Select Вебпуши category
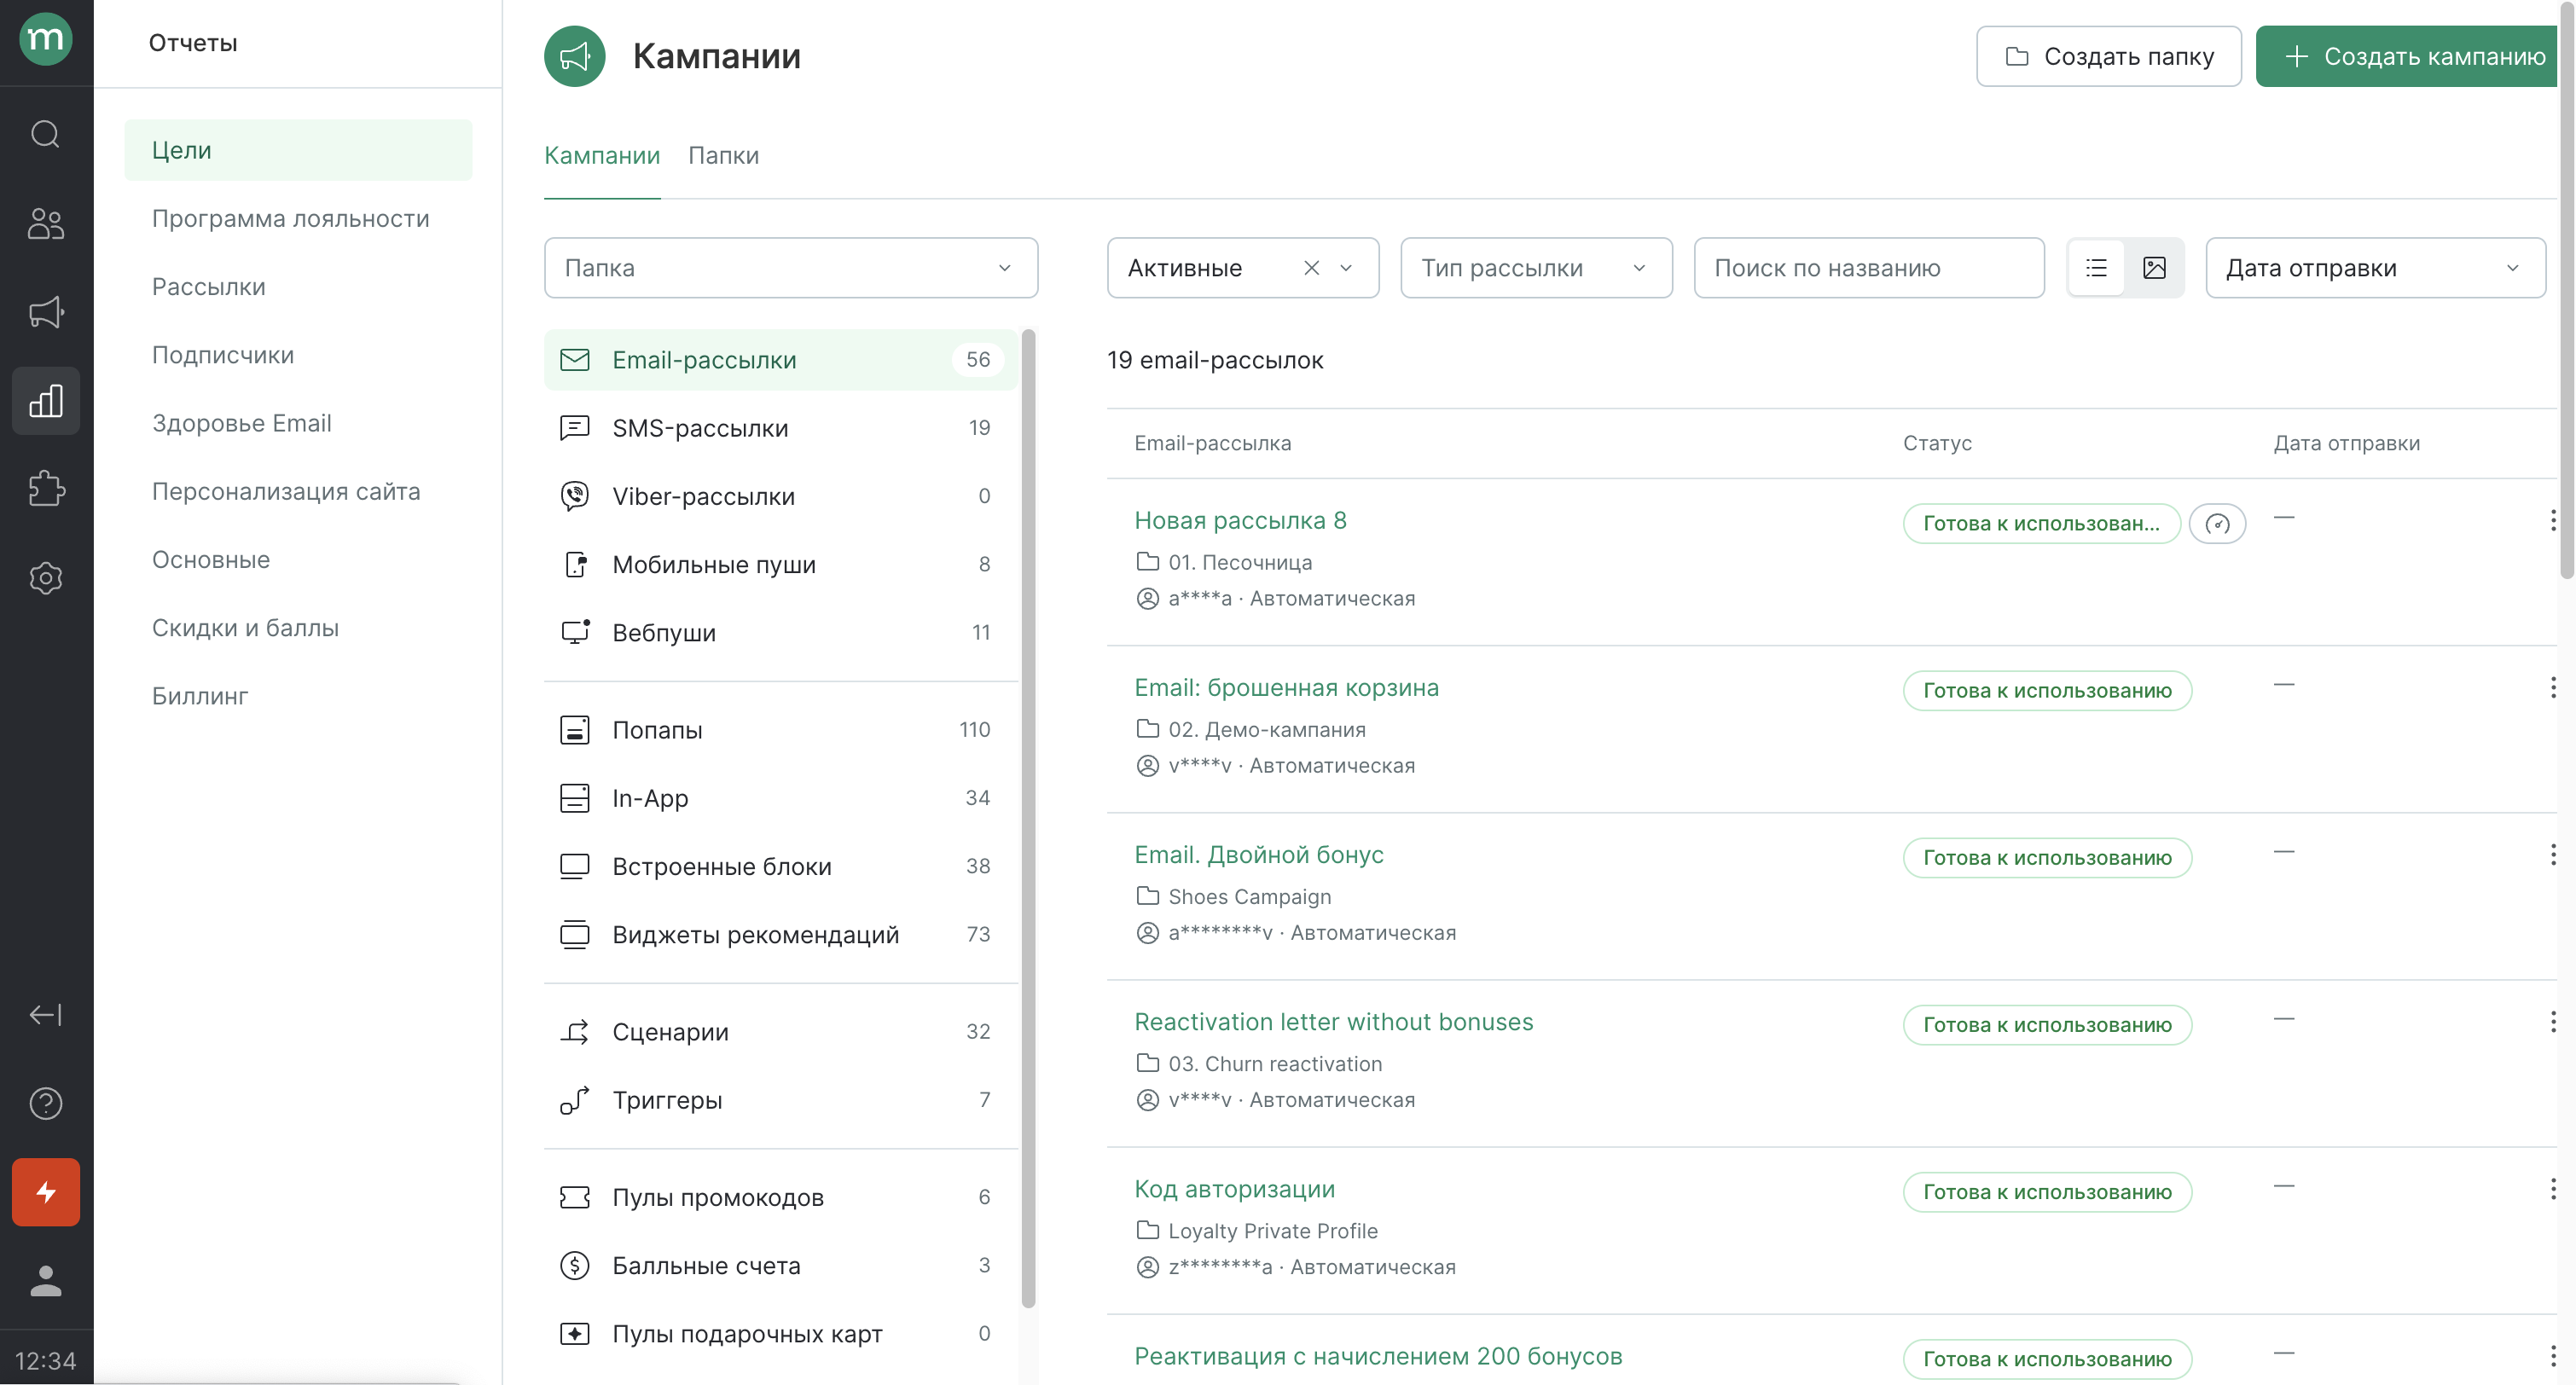Viewport: 2576px width, 1385px height. click(780, 632)
